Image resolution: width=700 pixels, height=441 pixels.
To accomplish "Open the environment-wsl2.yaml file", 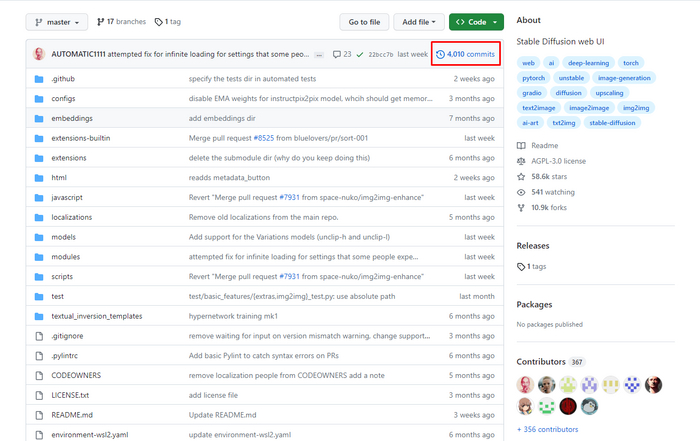I will 90,435.
